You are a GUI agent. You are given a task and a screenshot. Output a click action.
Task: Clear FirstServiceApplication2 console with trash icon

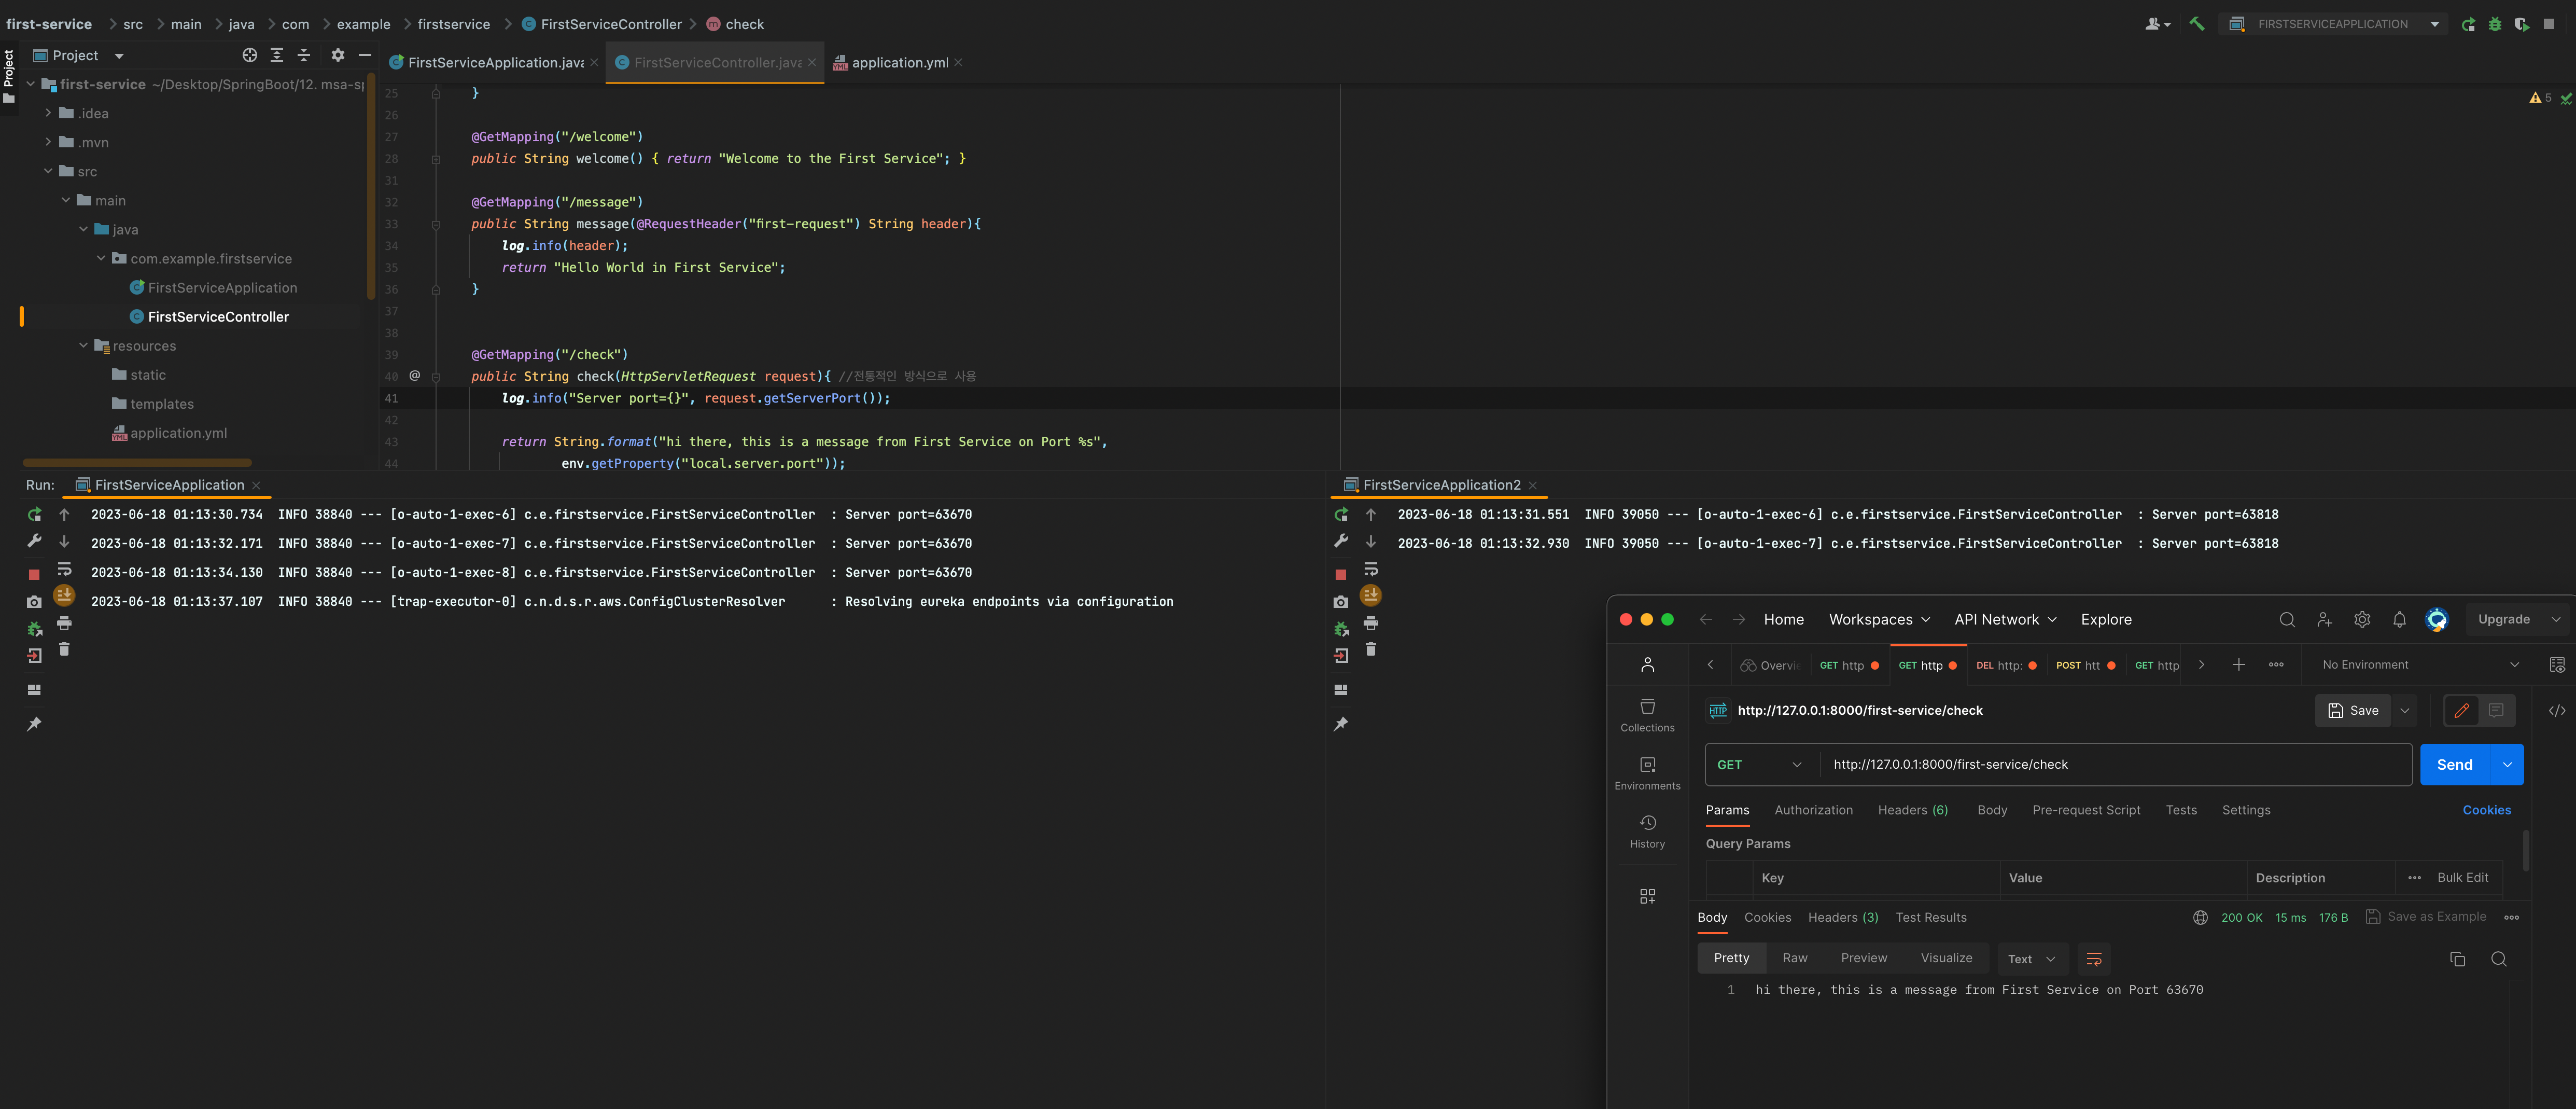pyautogui.click(x=1371, y=650)
